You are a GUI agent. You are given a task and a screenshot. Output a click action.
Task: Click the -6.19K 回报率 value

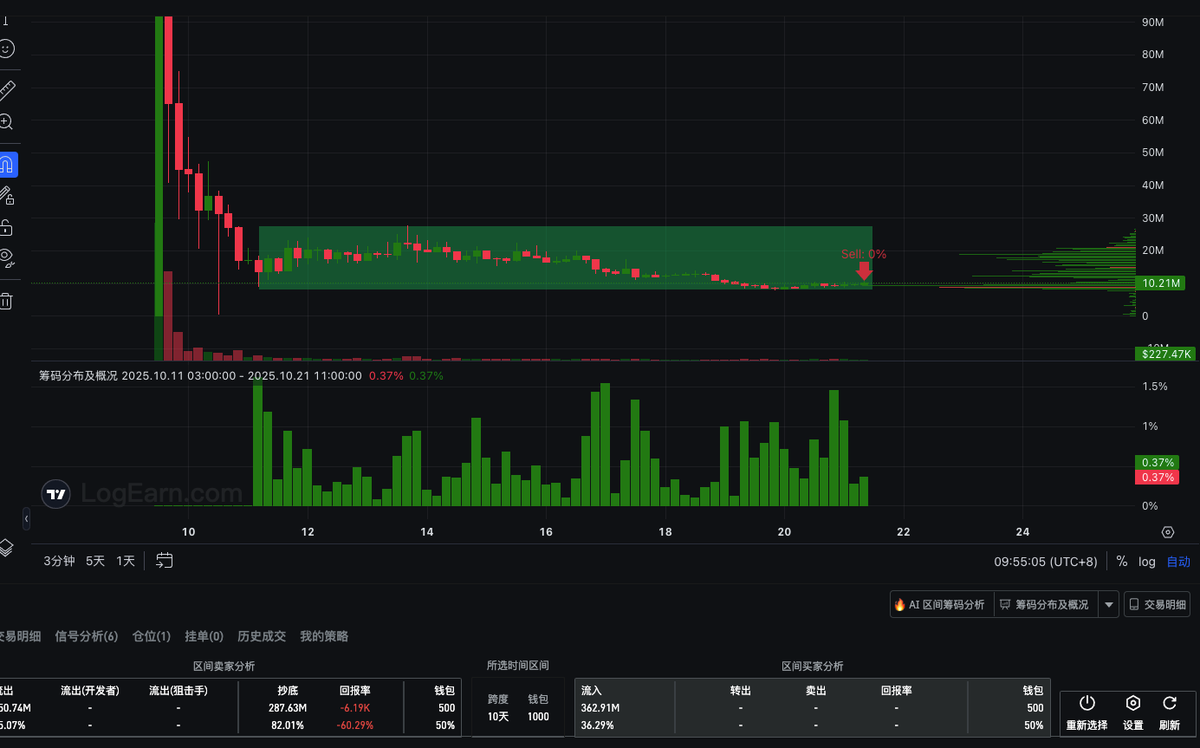coord(355,708)
